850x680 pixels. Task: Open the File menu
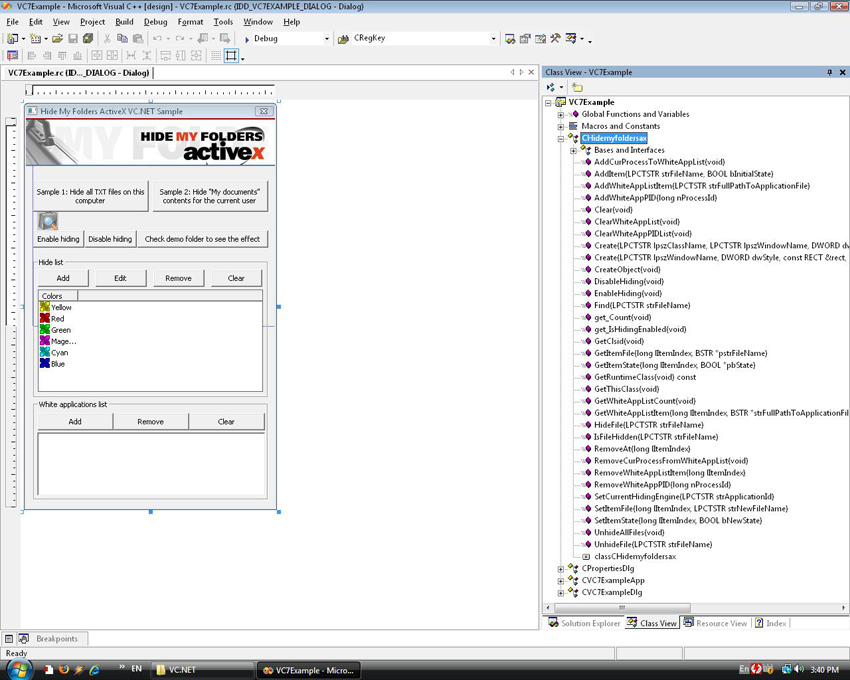(x=12, y=22)
